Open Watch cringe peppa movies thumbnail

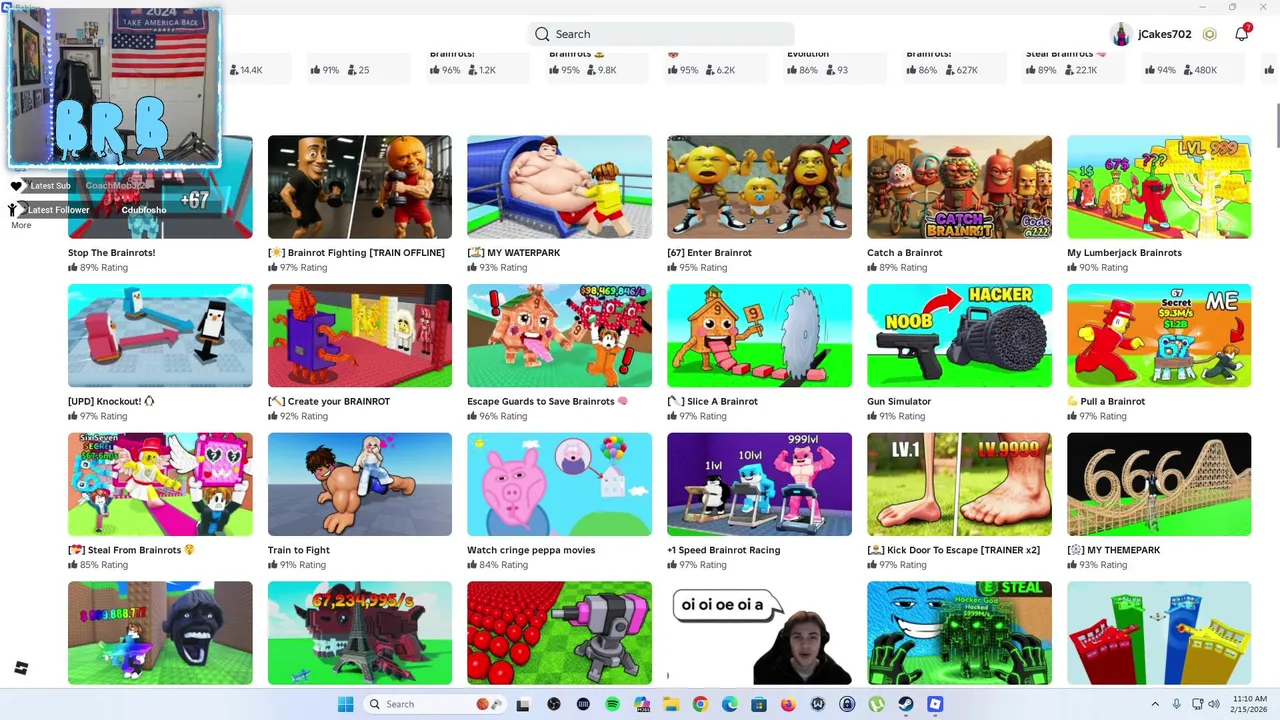pyautogui.click(x=560, y=485)
